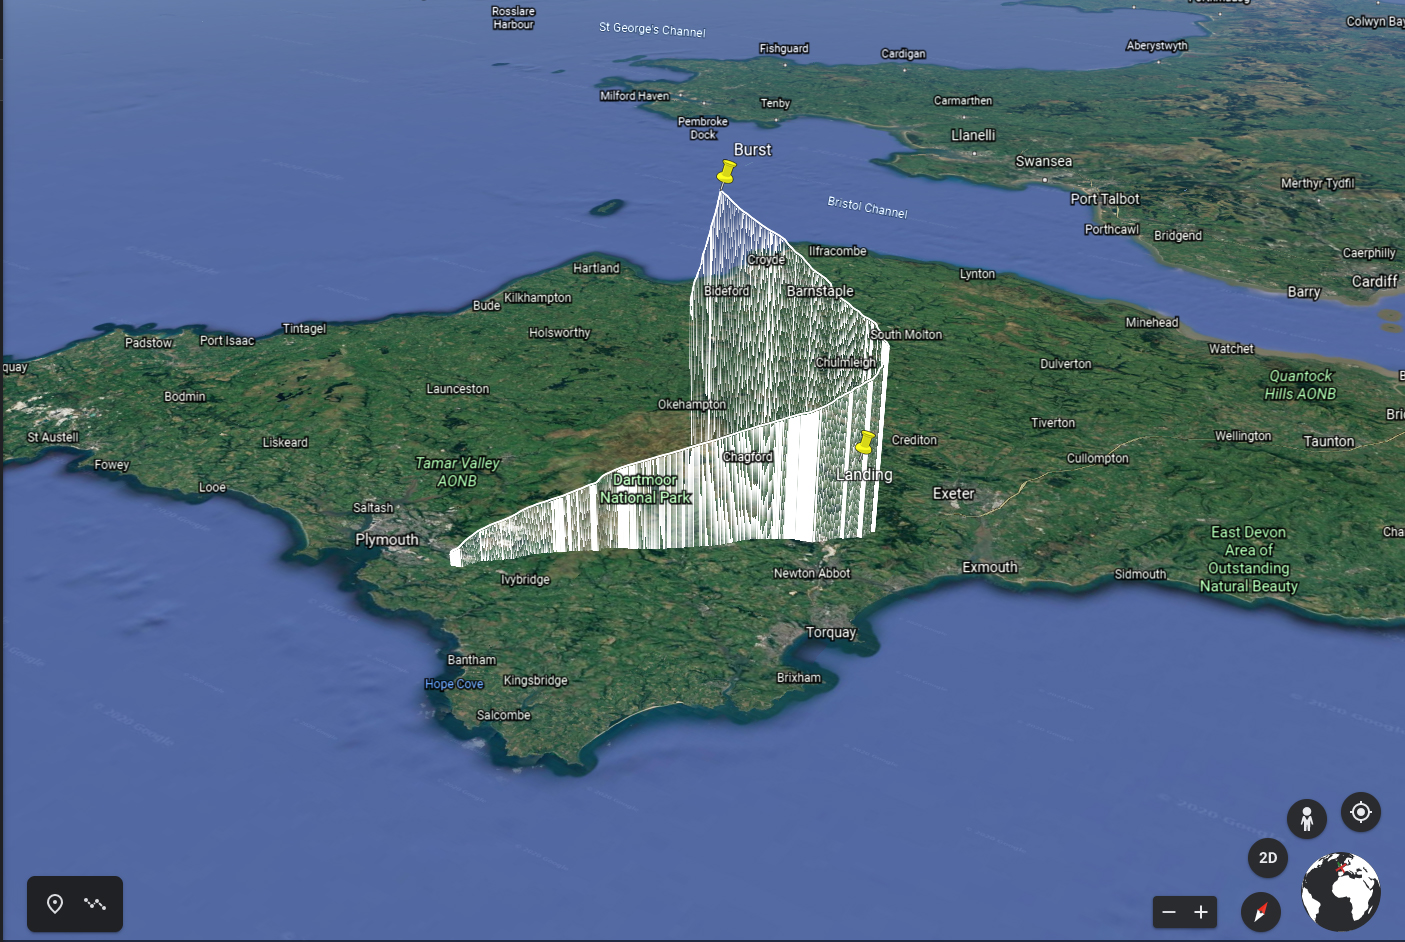This screenshot has width=1405, height=942.
Task: Click the Cardiff city label
Action: 1375,281
